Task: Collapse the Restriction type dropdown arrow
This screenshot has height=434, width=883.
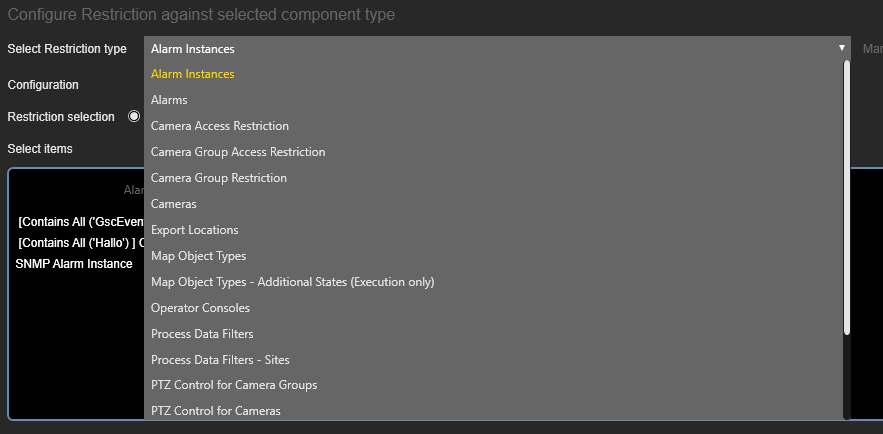Action: coord(841,48)
